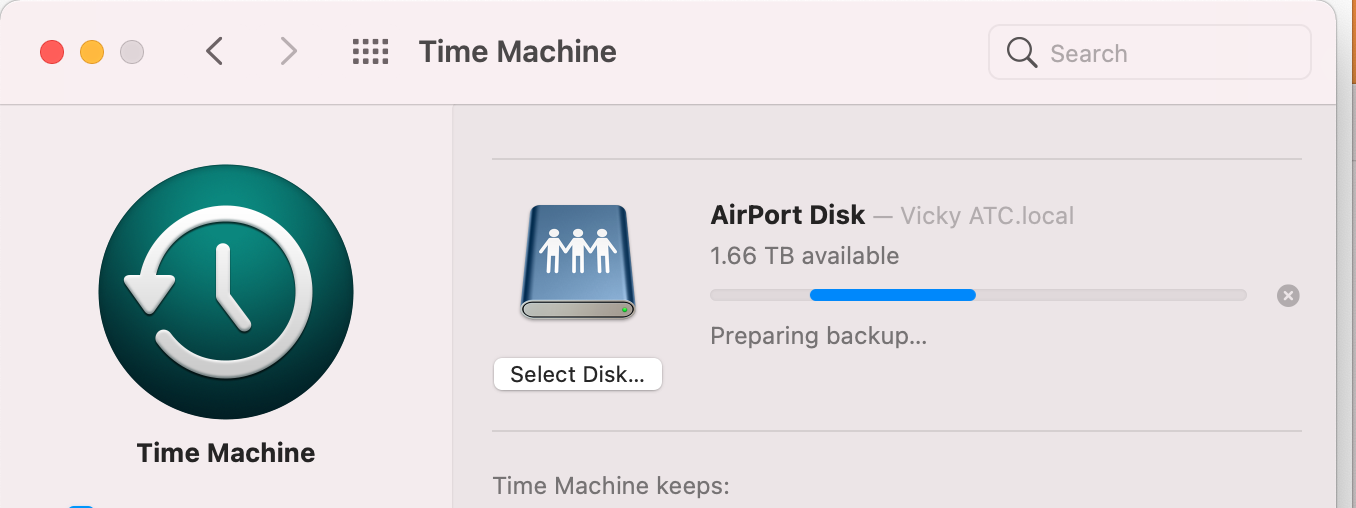Image resolution: width=1356 pixels, height=508 pixels.
Task: Click the "1.66 TB available" text
Action: coord(804,256)
